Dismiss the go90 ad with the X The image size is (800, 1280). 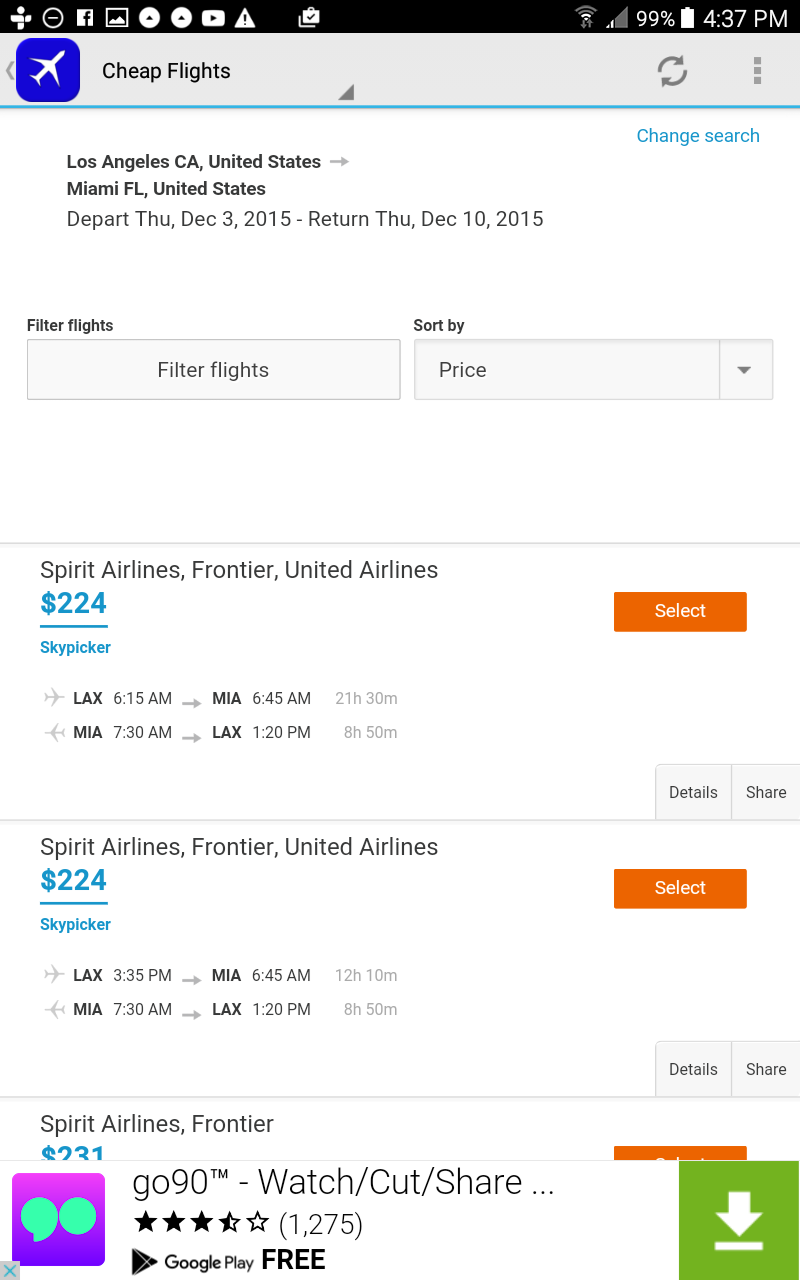[10, 1270]
